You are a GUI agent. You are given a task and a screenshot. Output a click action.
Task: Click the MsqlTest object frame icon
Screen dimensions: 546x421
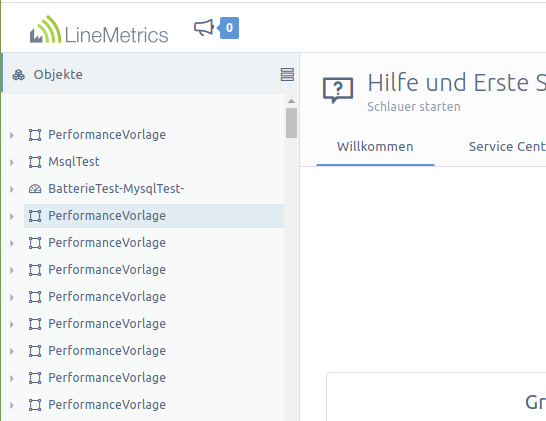35,162
